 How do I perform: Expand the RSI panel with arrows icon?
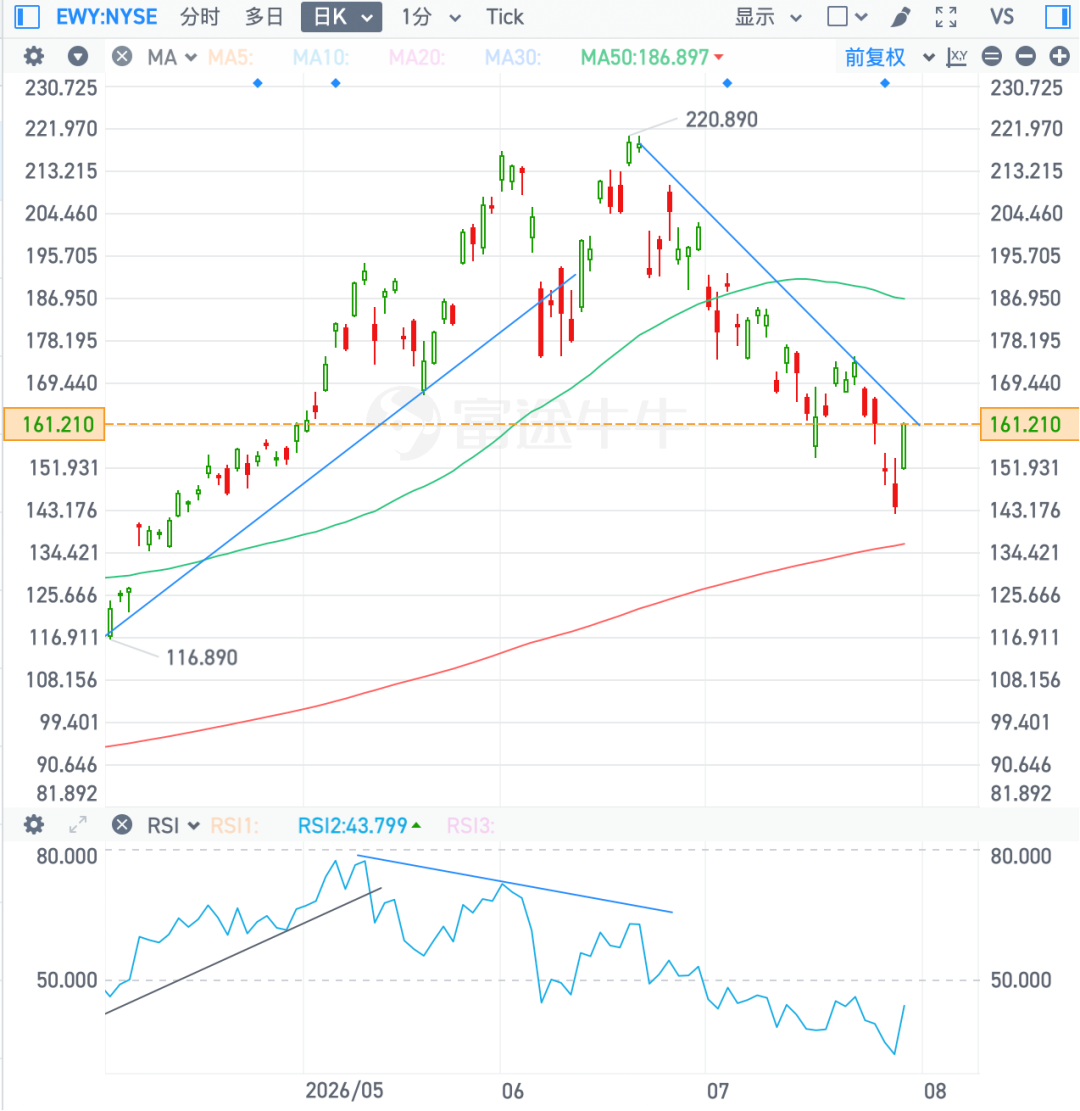pyautogui.click(x=77, y=825)
